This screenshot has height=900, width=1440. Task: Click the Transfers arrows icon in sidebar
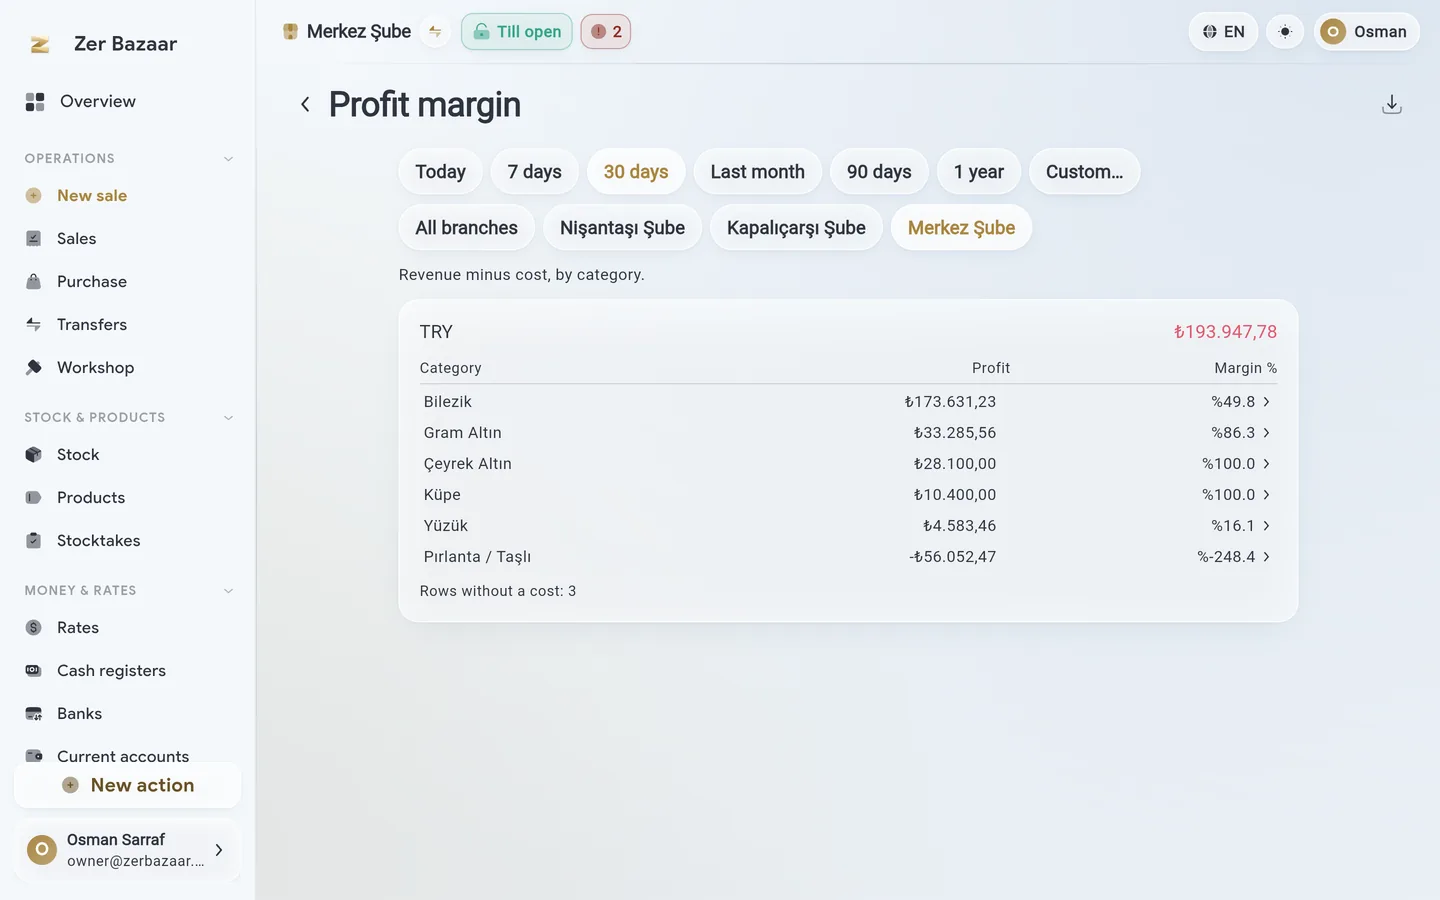(x=33, y=325)
